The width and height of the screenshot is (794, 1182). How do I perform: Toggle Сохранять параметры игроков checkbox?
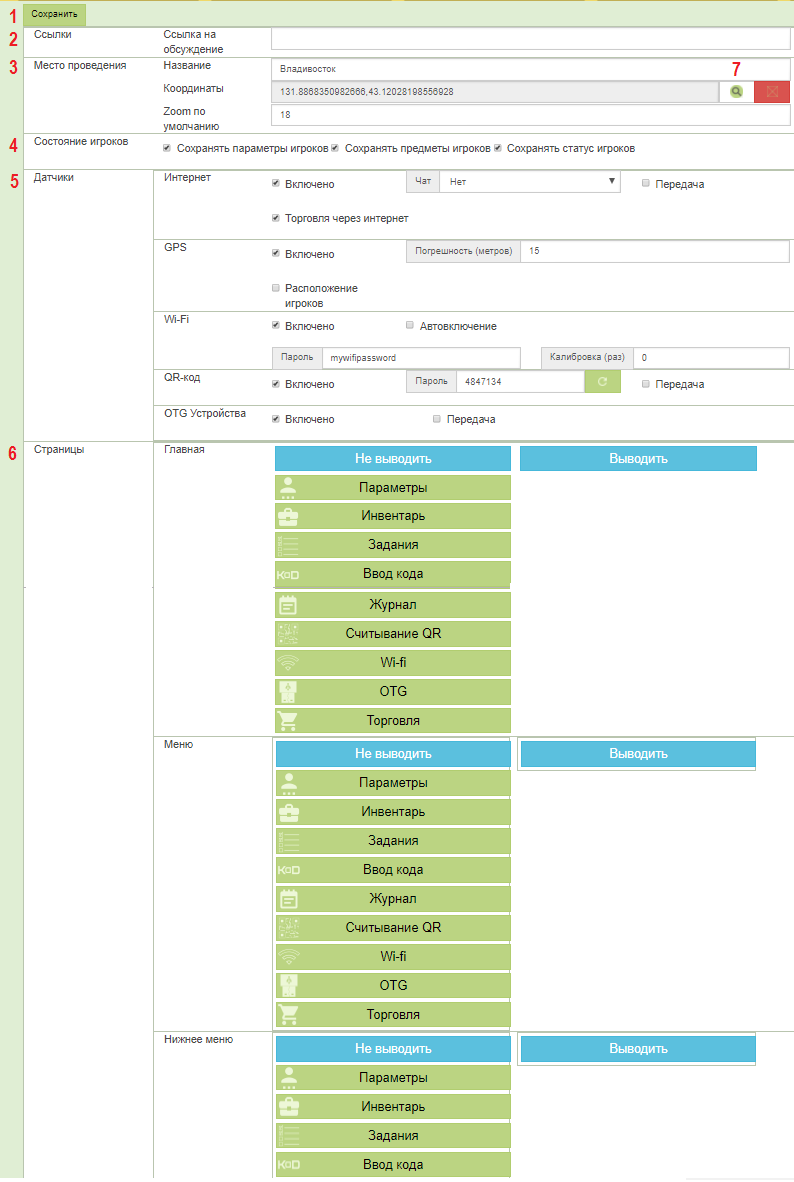click(x=167, y=148)
